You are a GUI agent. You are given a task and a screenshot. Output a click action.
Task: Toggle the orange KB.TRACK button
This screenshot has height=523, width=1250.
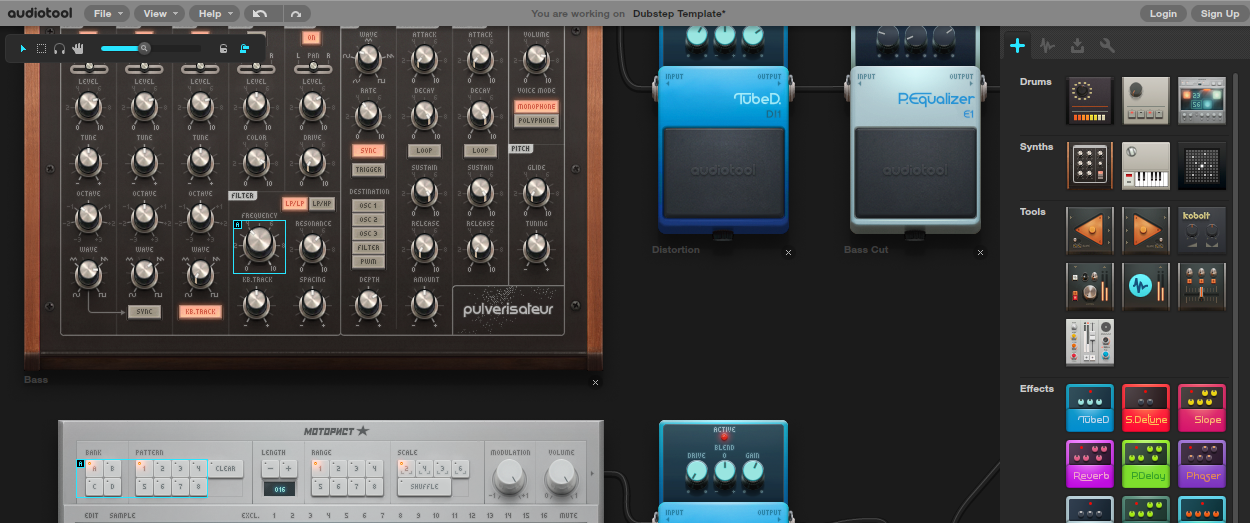(x=200, y=311)
